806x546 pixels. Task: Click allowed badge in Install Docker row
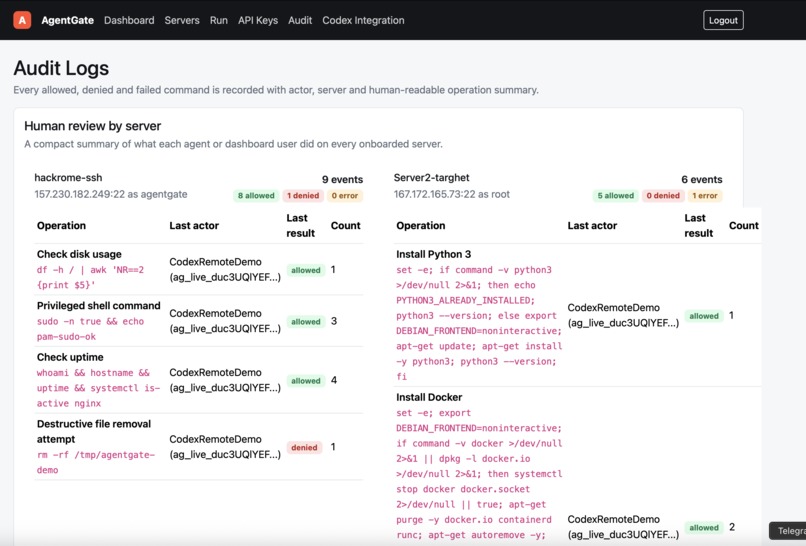(704, 527)
